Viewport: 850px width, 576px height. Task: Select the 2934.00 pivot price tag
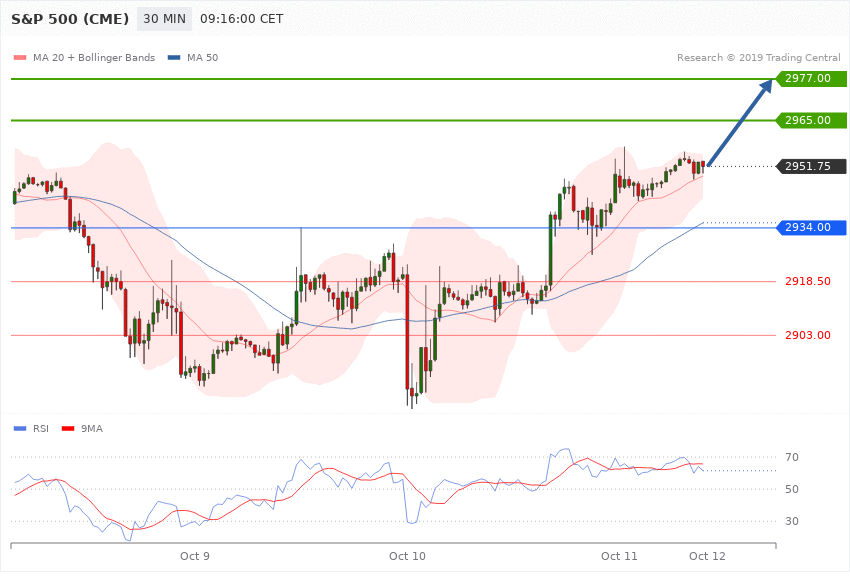(x=811, y=228)
